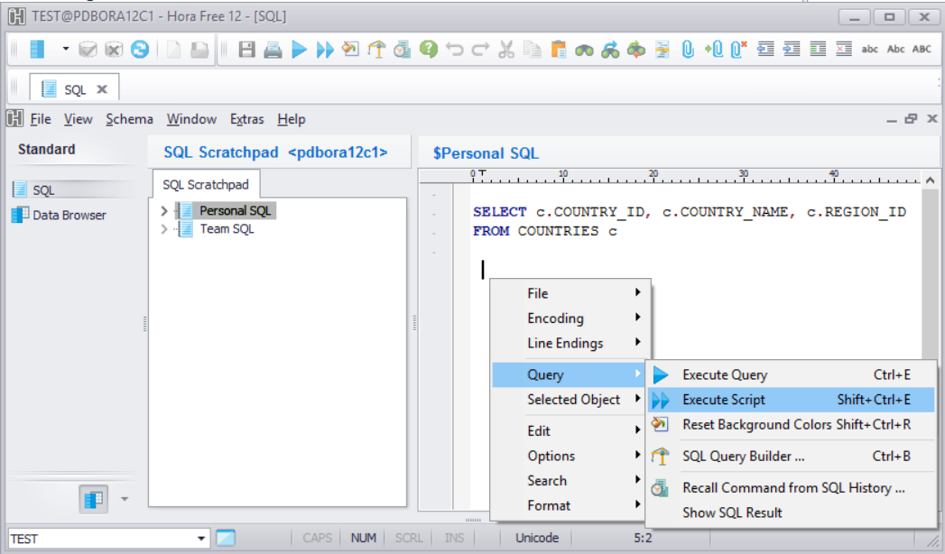Click the green Help question mark icon
This screenshot has width=945, height=554.
429,49
